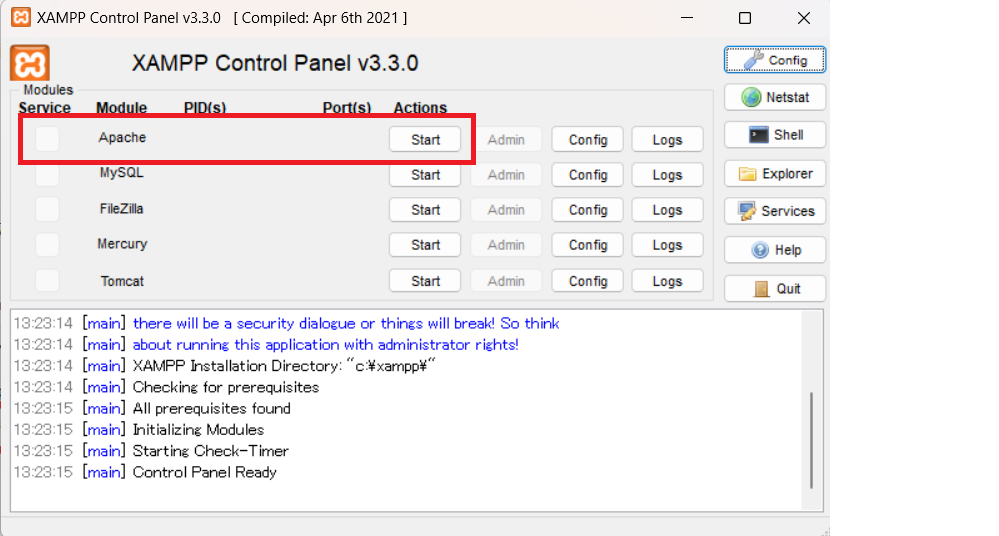View Mercury Logs
Screen dimensions: 999x536
coord(668,245)
